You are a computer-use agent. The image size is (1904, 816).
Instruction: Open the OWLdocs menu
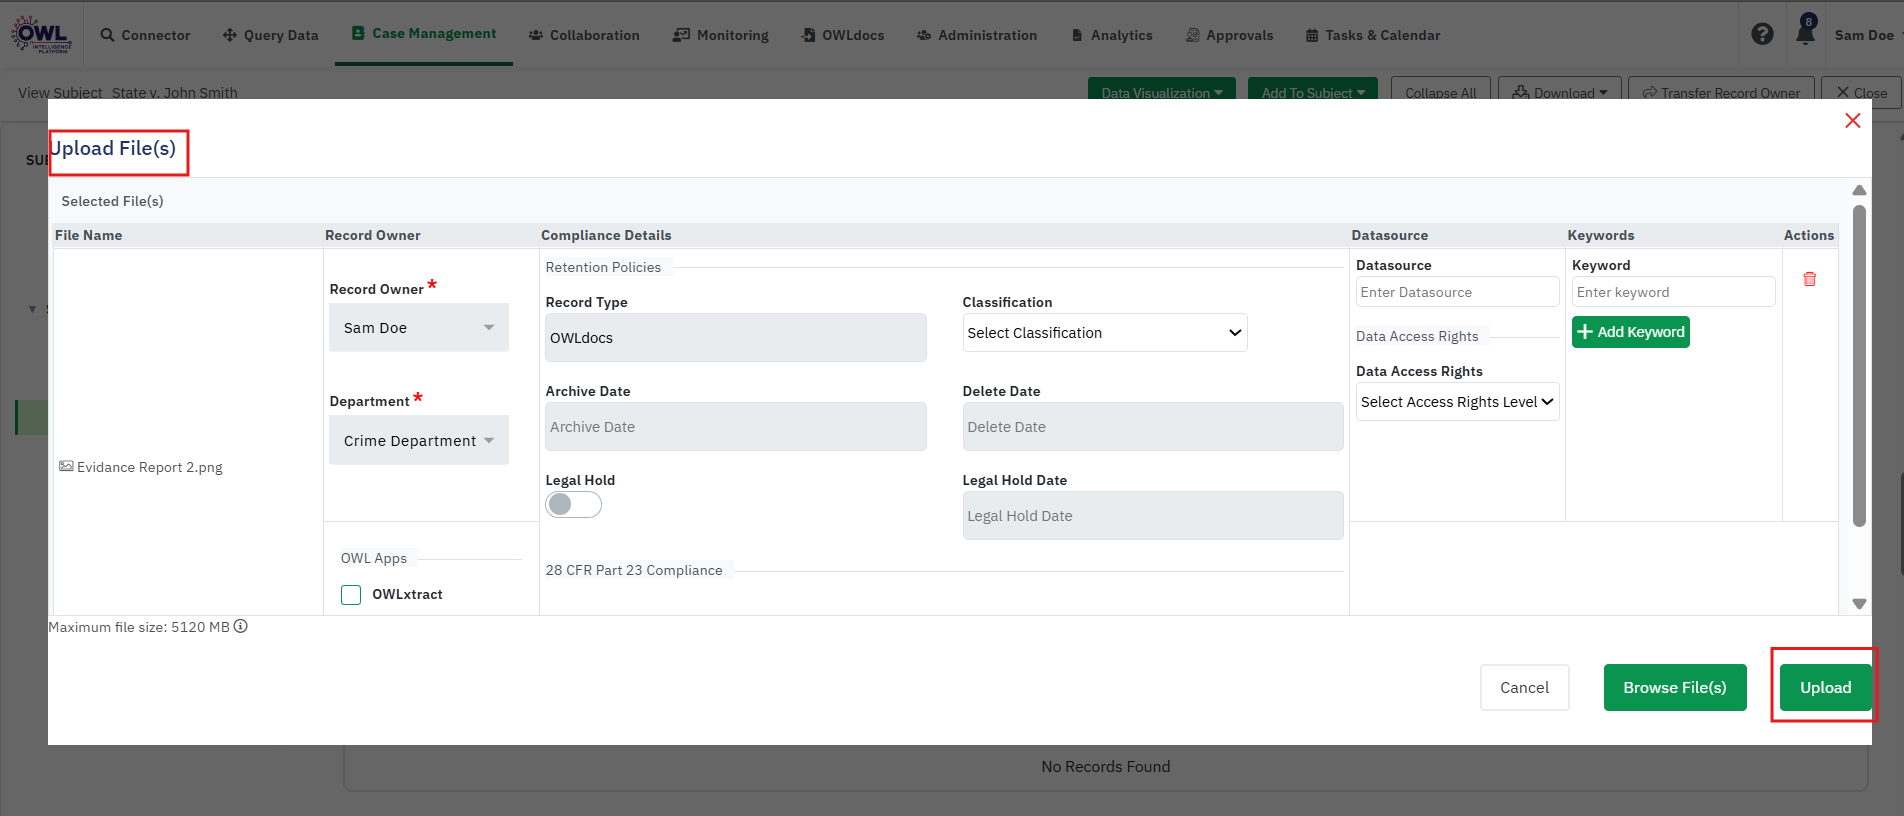pyautogui.click(x=843, y=35)
